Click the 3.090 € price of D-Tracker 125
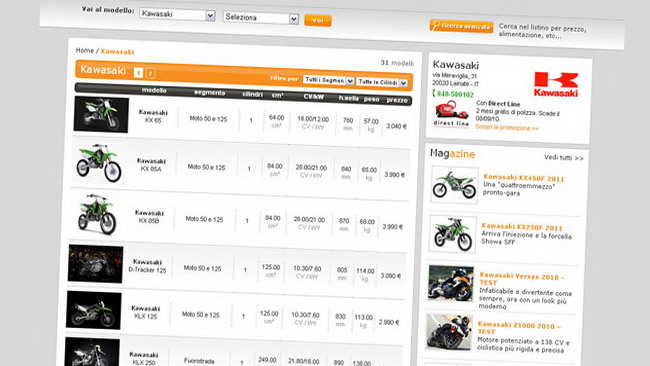The image size is (650, 366). pyautogui.click(x=390, y=276)
